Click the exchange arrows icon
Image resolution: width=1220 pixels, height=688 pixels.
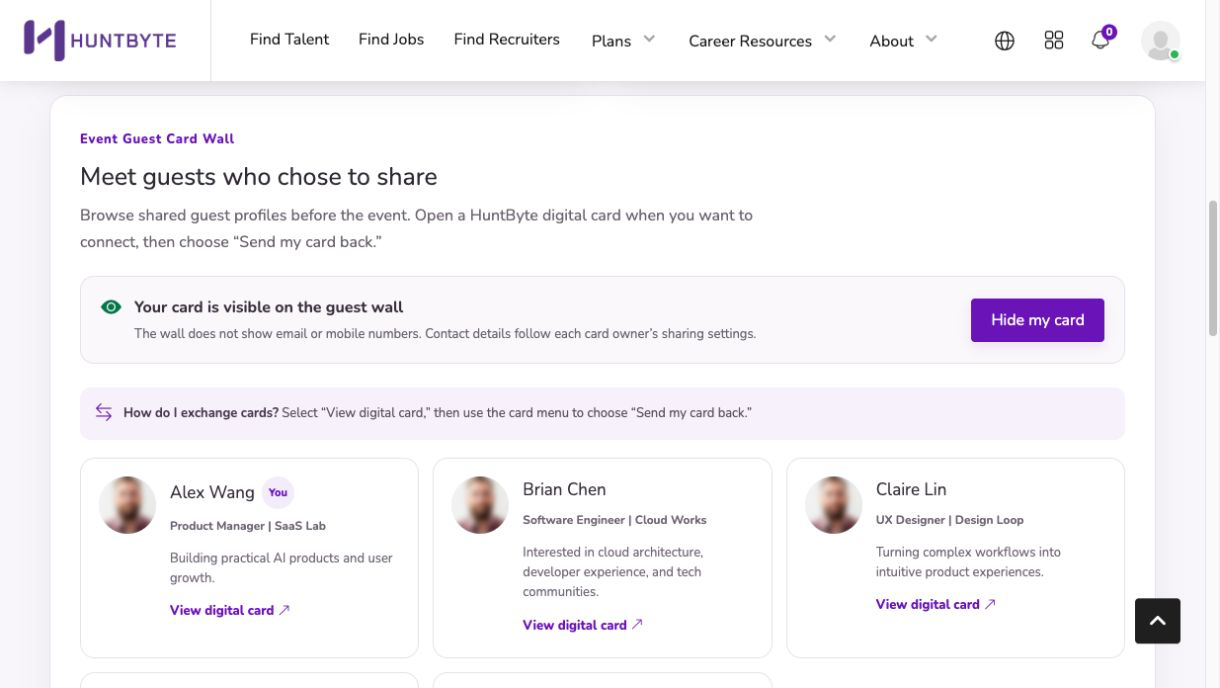coord(104,412)
